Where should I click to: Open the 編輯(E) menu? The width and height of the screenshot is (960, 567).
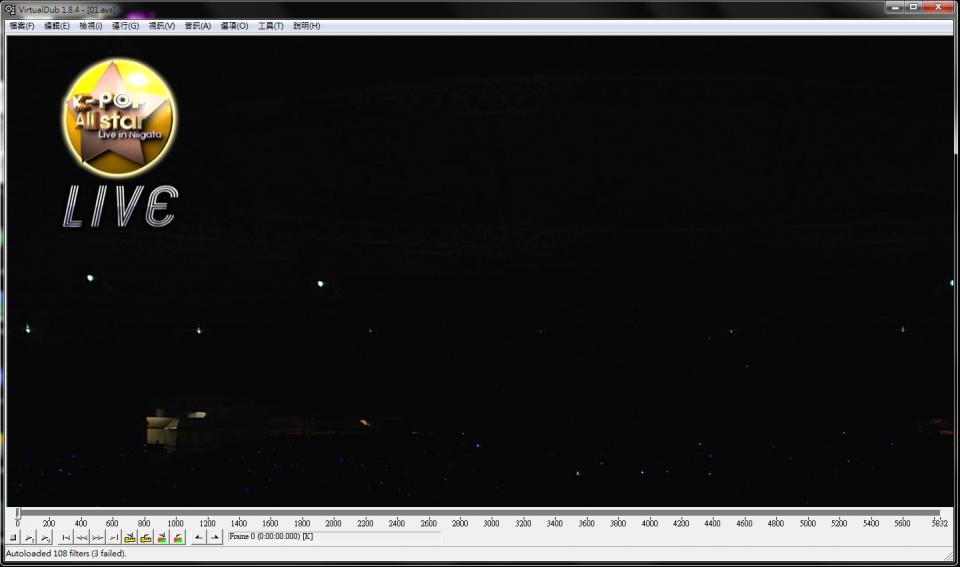56,26
